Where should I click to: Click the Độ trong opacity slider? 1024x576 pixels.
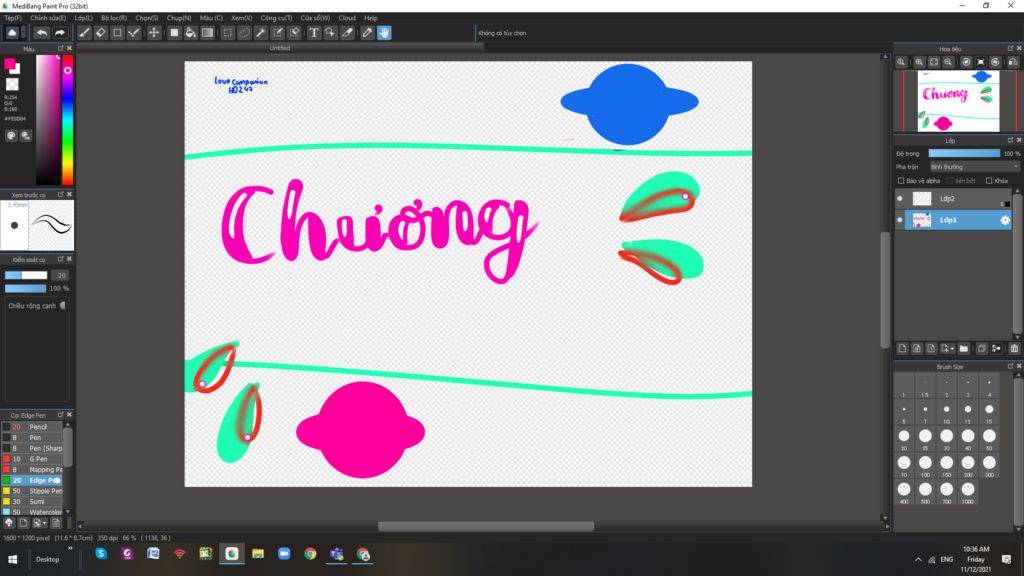(x=964, y=153)
